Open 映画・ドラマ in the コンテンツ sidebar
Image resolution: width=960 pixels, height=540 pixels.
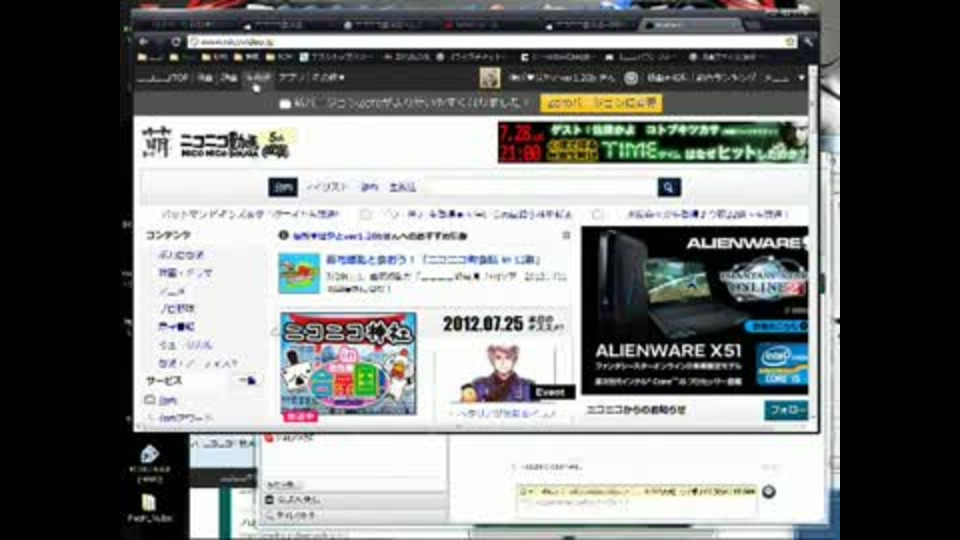point(185,272)
